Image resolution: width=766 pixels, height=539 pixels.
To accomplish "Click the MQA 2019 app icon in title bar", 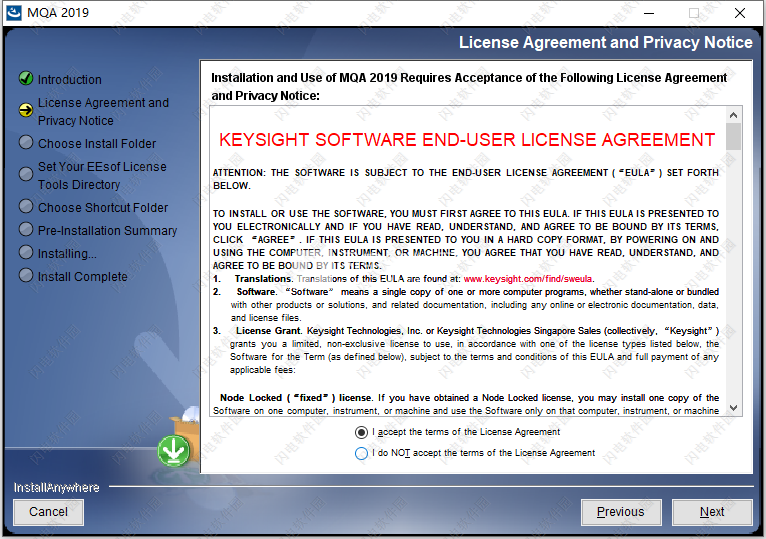I will (14, 12).
